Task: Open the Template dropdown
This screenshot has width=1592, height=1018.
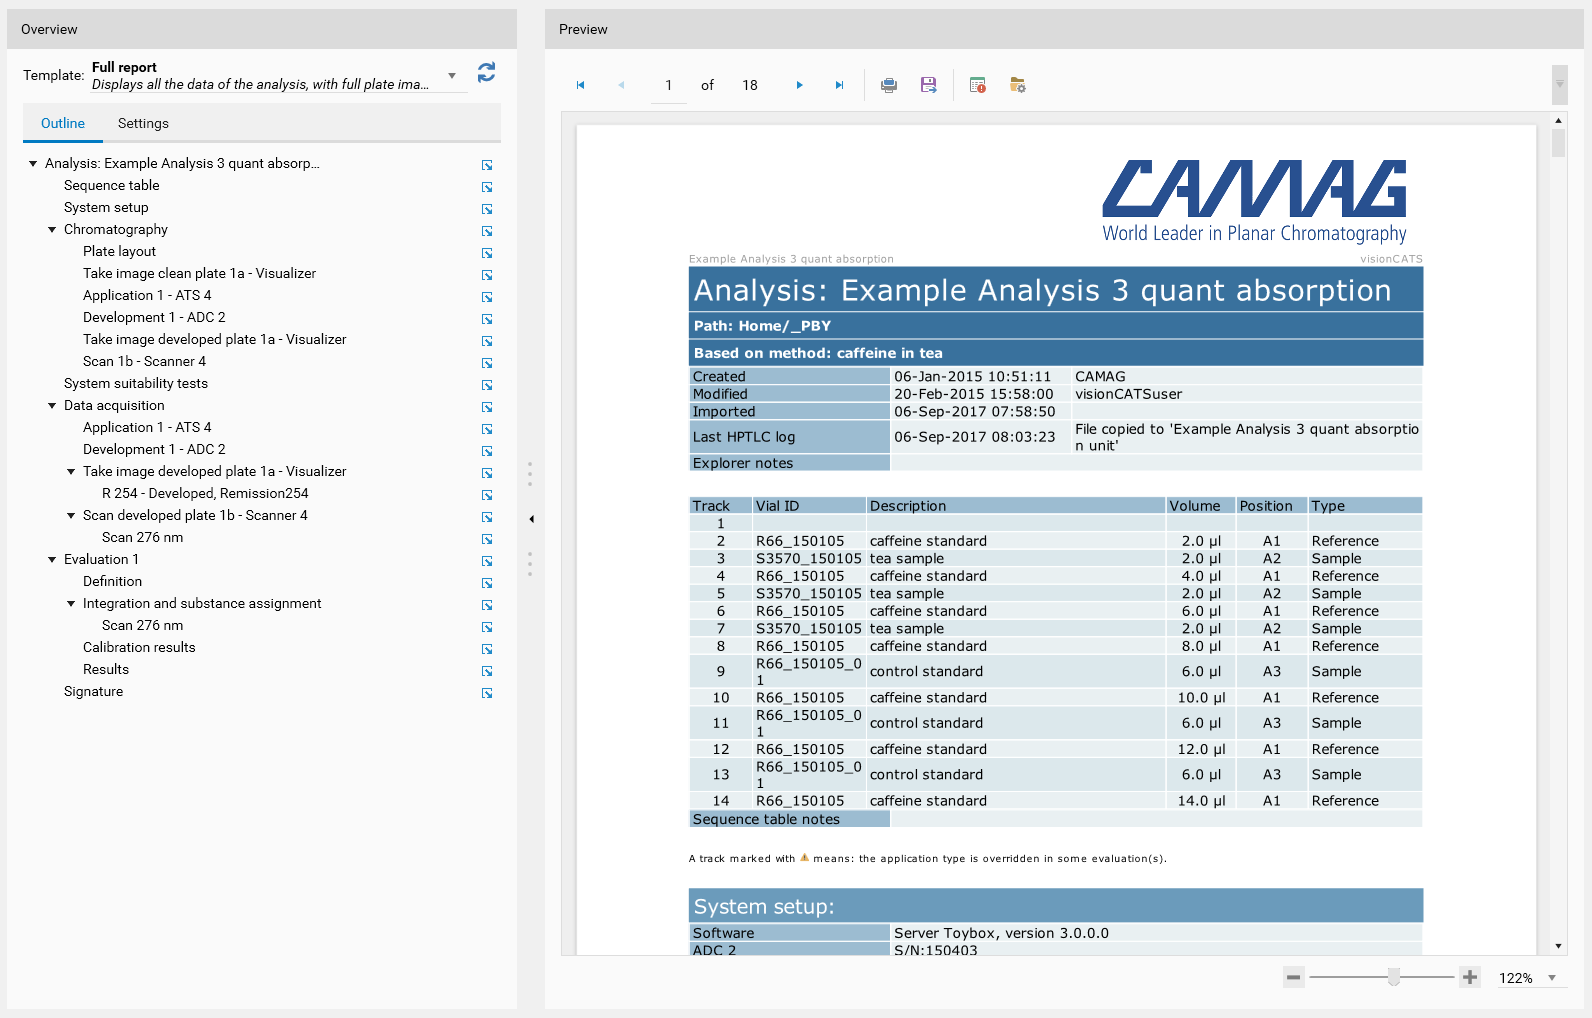Action: click(x=452, y=76)
